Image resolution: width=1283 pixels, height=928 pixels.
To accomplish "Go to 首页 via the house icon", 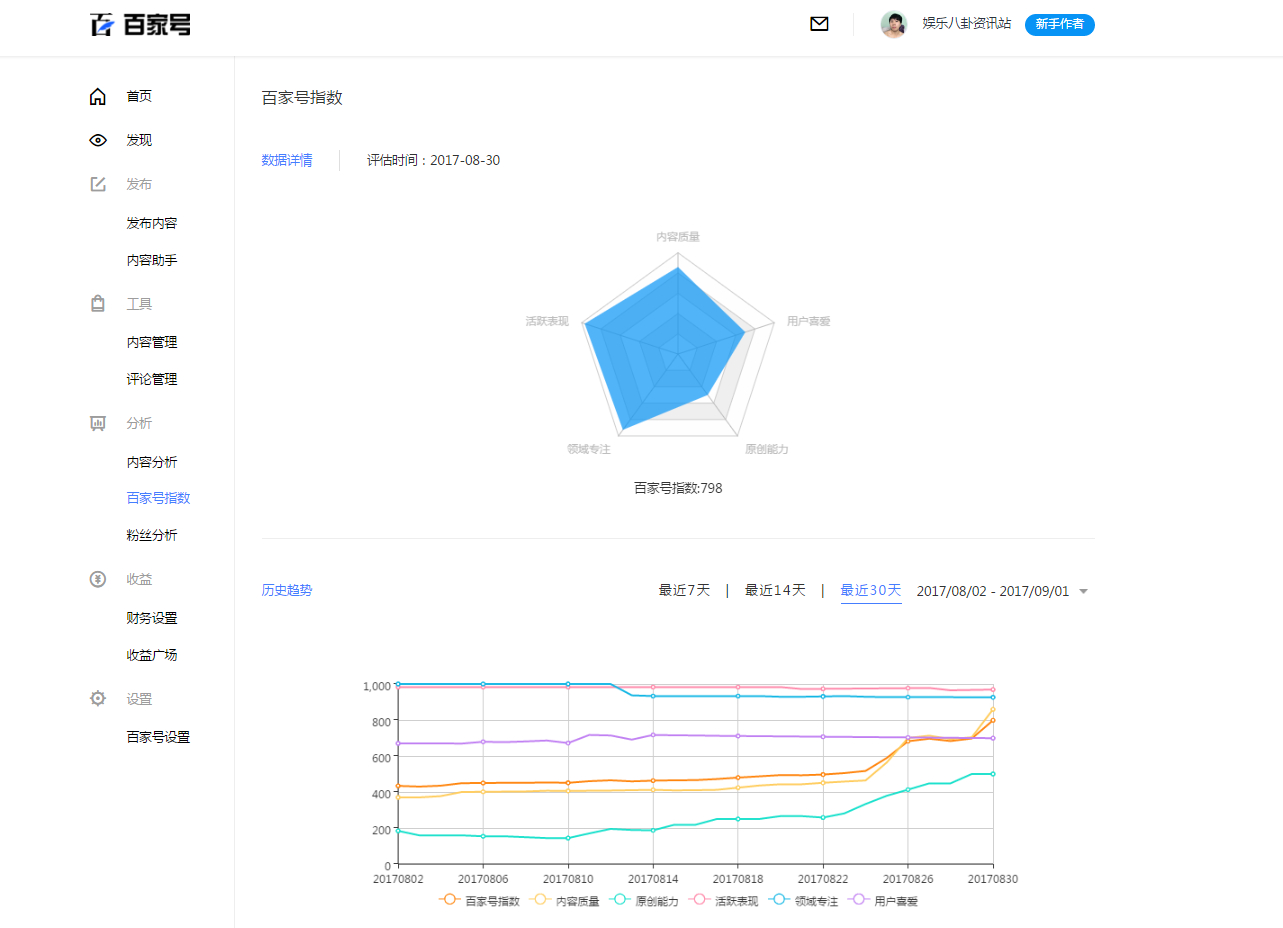I will point(97,96).
